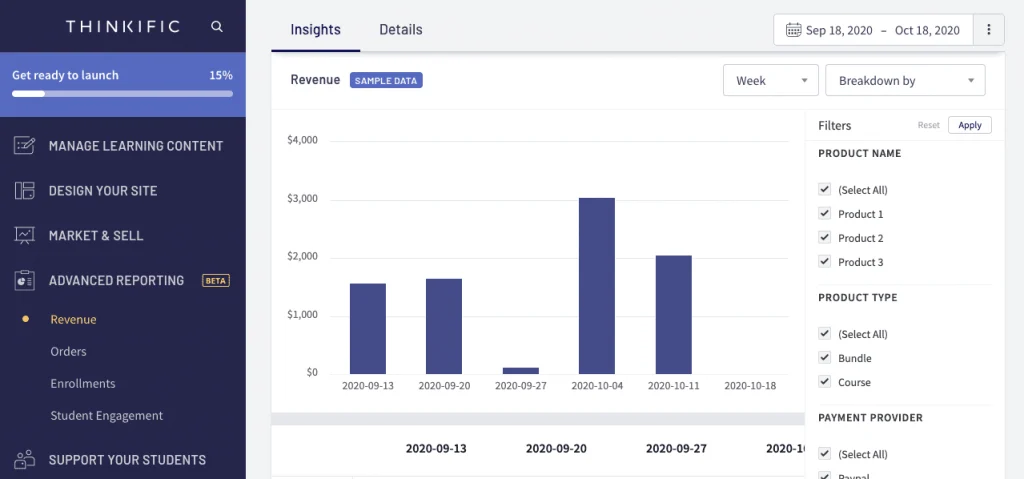Click the Market & Sell chart icon

[x=25, y=236]
